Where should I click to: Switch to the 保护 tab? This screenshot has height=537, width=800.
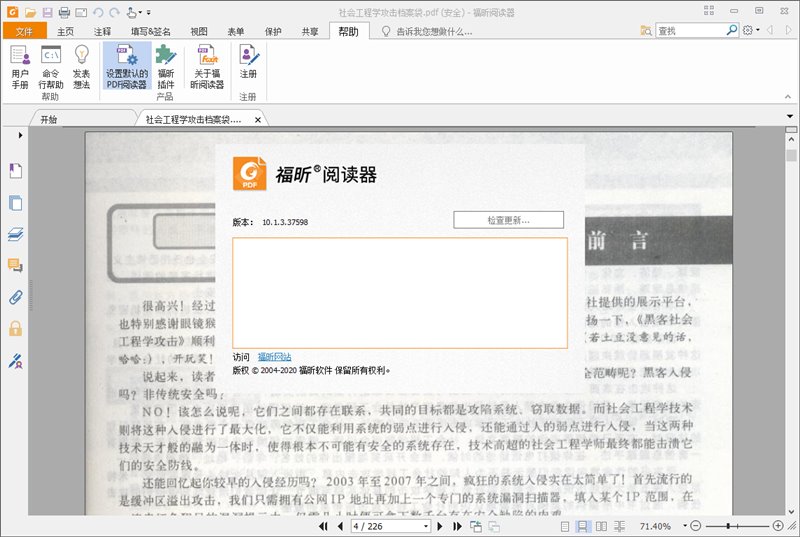pos(273,32)
